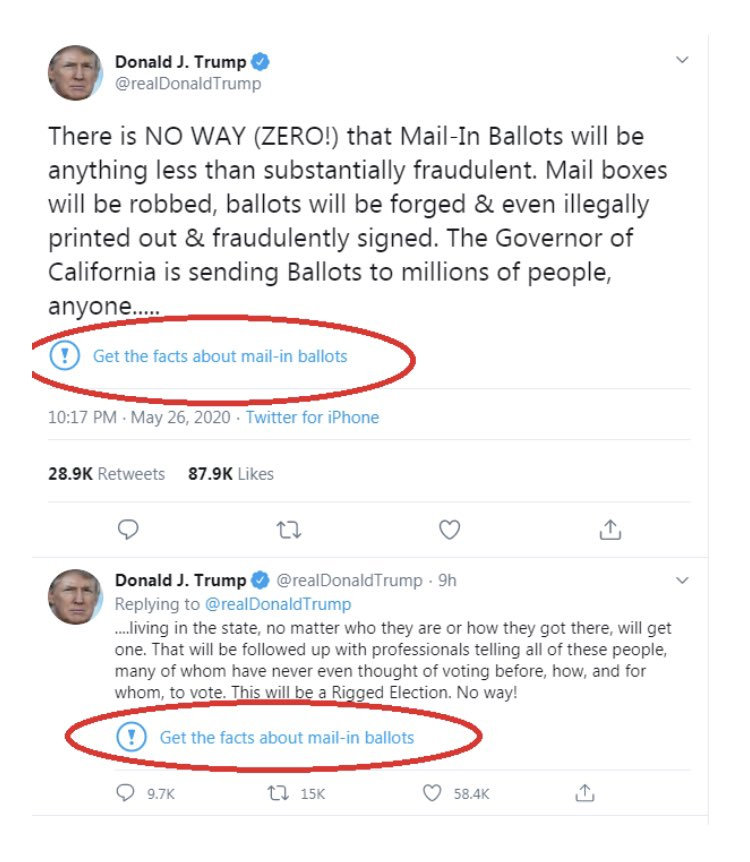Like the main tweet with the heart icon
Image resolution: width=750 pixels, height=862 pixels.
pyautogui.click(x=450, y=529)
